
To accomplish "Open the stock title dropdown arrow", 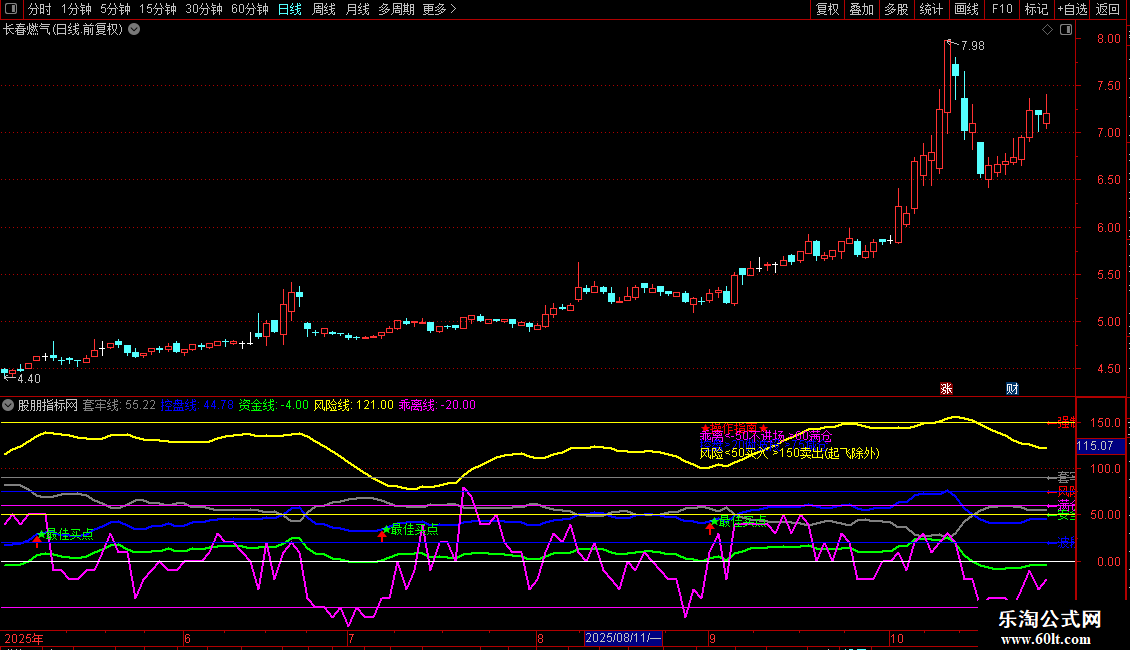I will pyautogui.click(x=134, y=29).
